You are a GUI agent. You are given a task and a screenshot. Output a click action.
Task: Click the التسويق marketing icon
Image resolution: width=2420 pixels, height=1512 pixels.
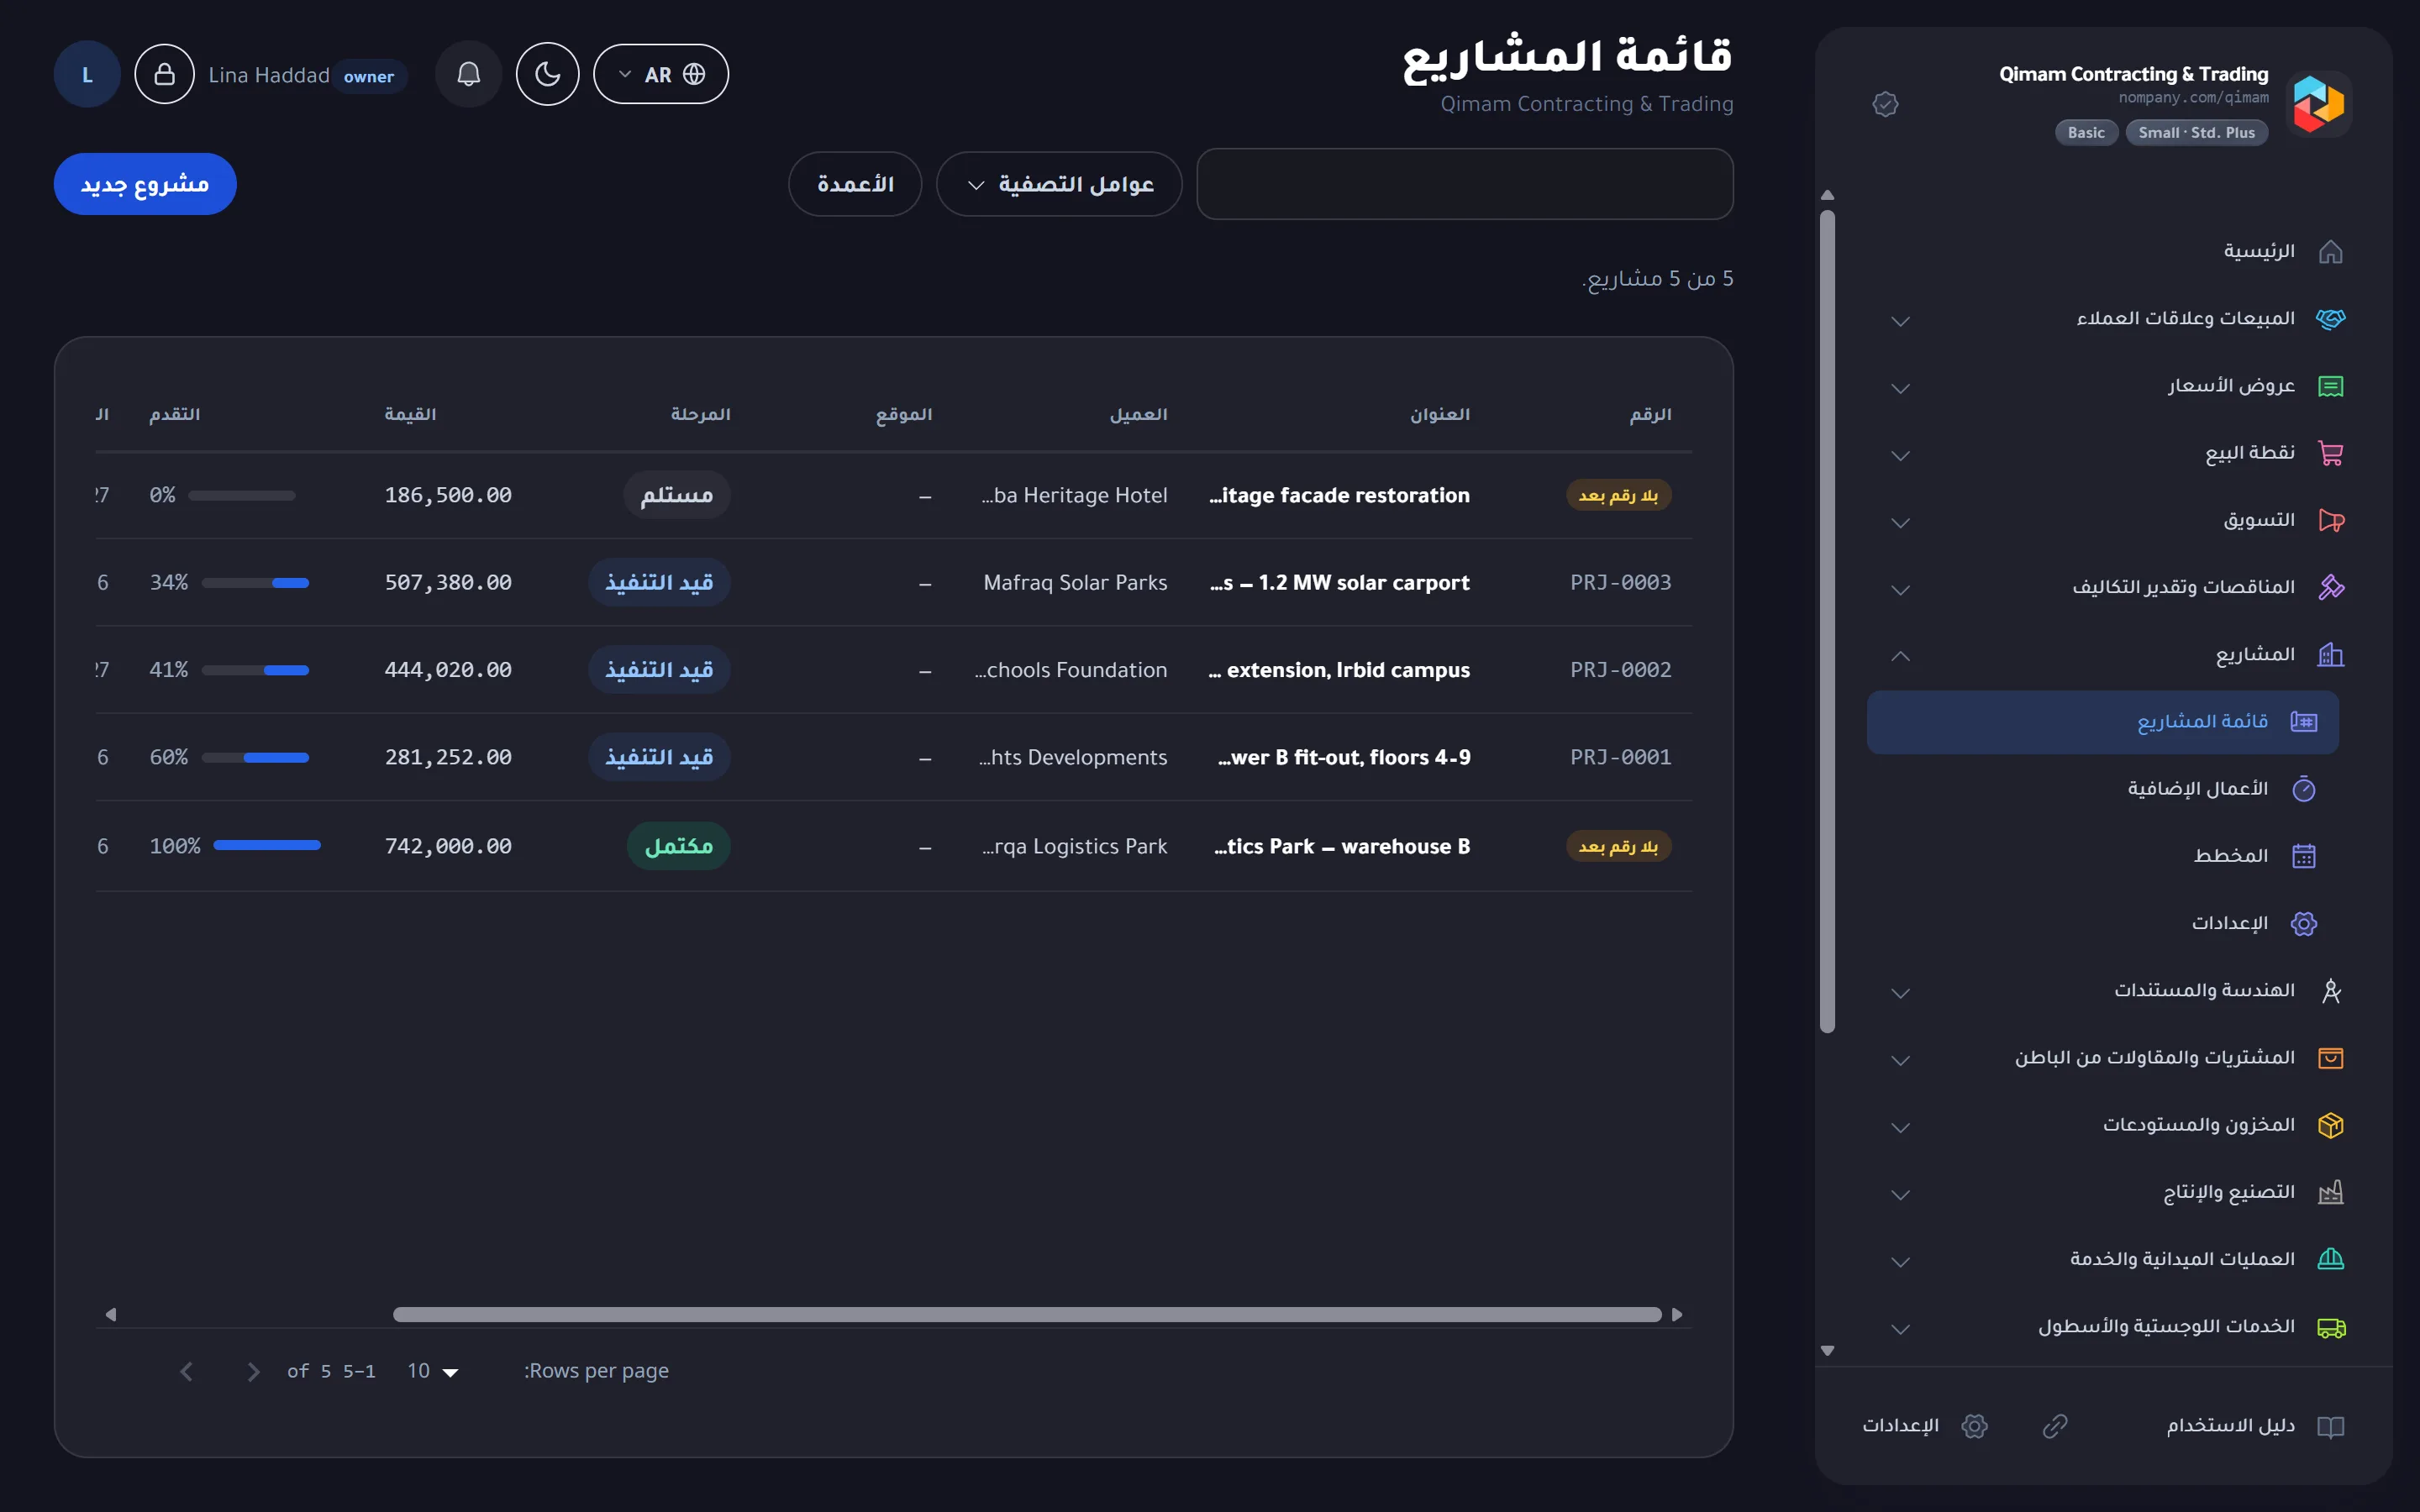coord(2330,521)
